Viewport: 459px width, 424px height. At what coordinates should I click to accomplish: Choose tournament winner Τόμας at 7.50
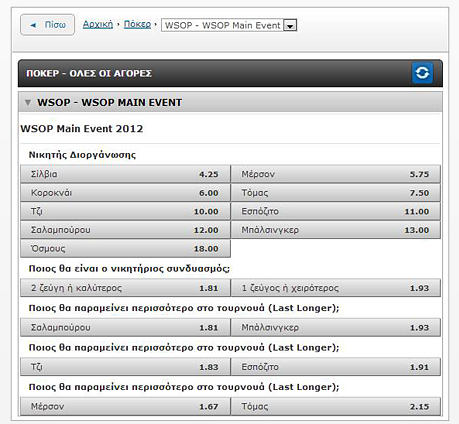pyautogui.click(x=336, y=193)
